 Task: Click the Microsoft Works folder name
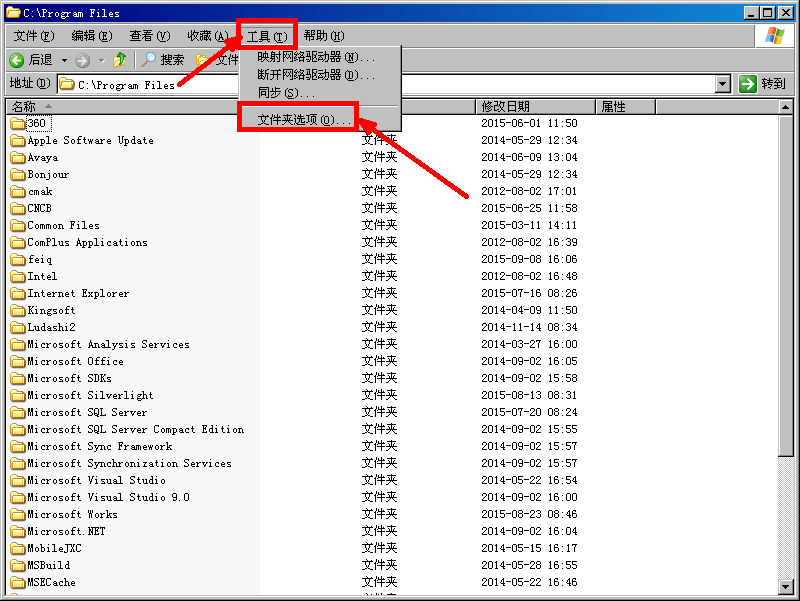pos(72,514)
